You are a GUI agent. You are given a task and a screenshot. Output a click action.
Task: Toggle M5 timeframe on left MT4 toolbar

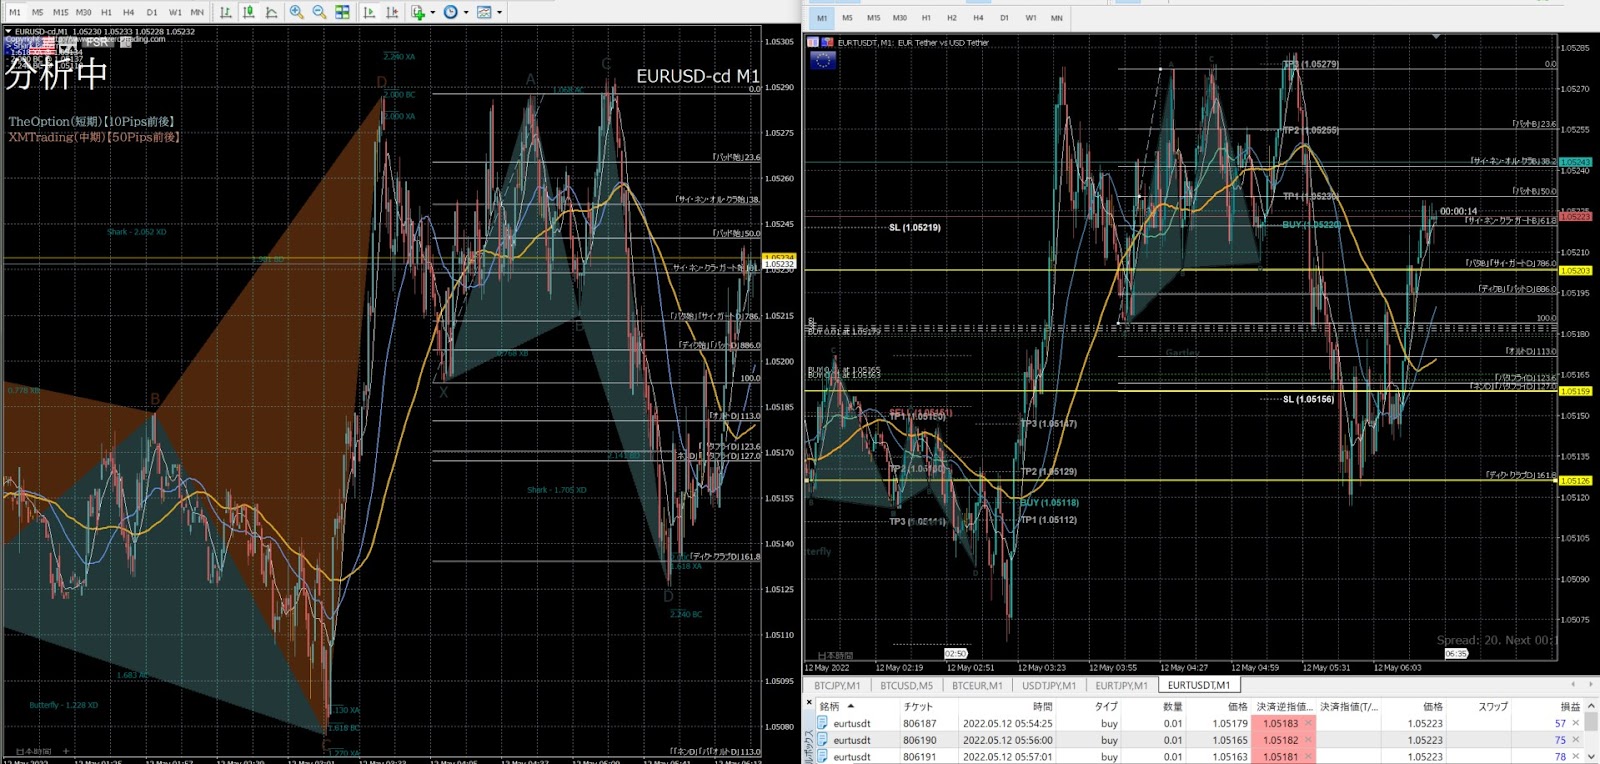click(x=37, y=12)
